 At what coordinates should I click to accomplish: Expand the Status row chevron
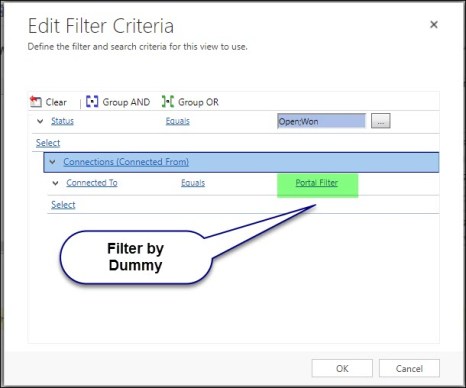[x=40, y=121]
